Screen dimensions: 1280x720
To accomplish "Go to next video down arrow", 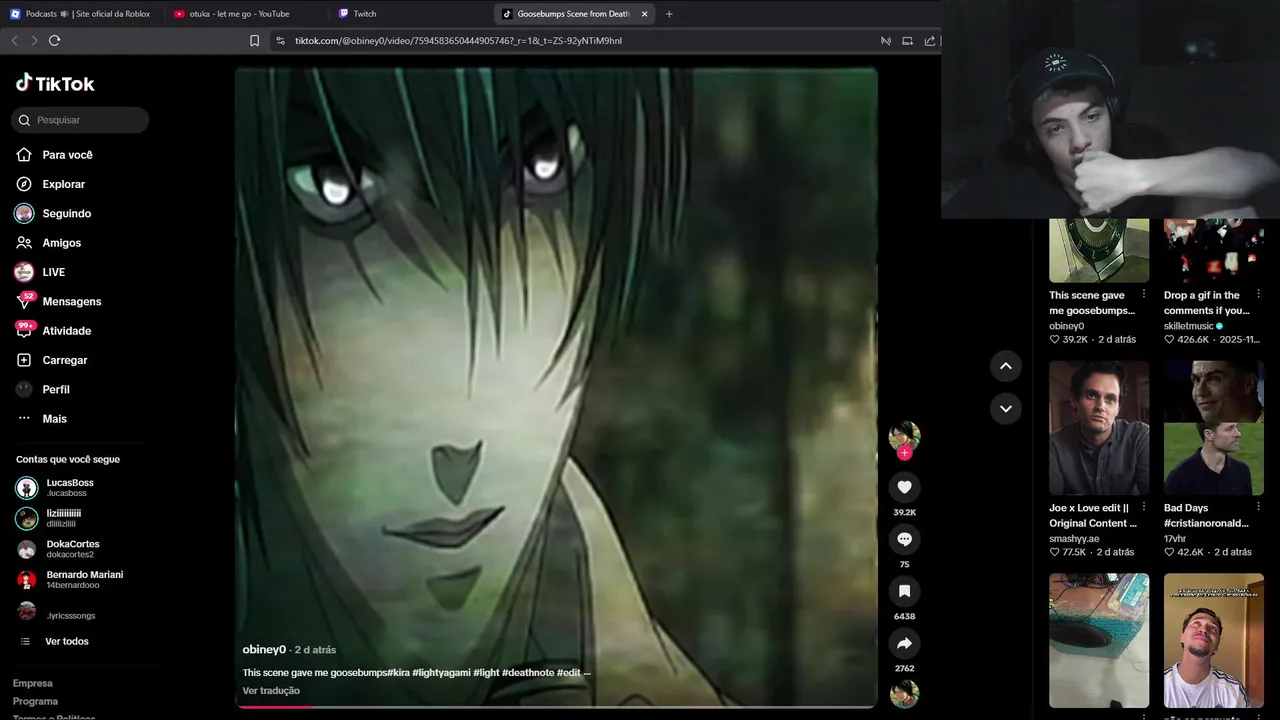I will (x=1006, y=408).
